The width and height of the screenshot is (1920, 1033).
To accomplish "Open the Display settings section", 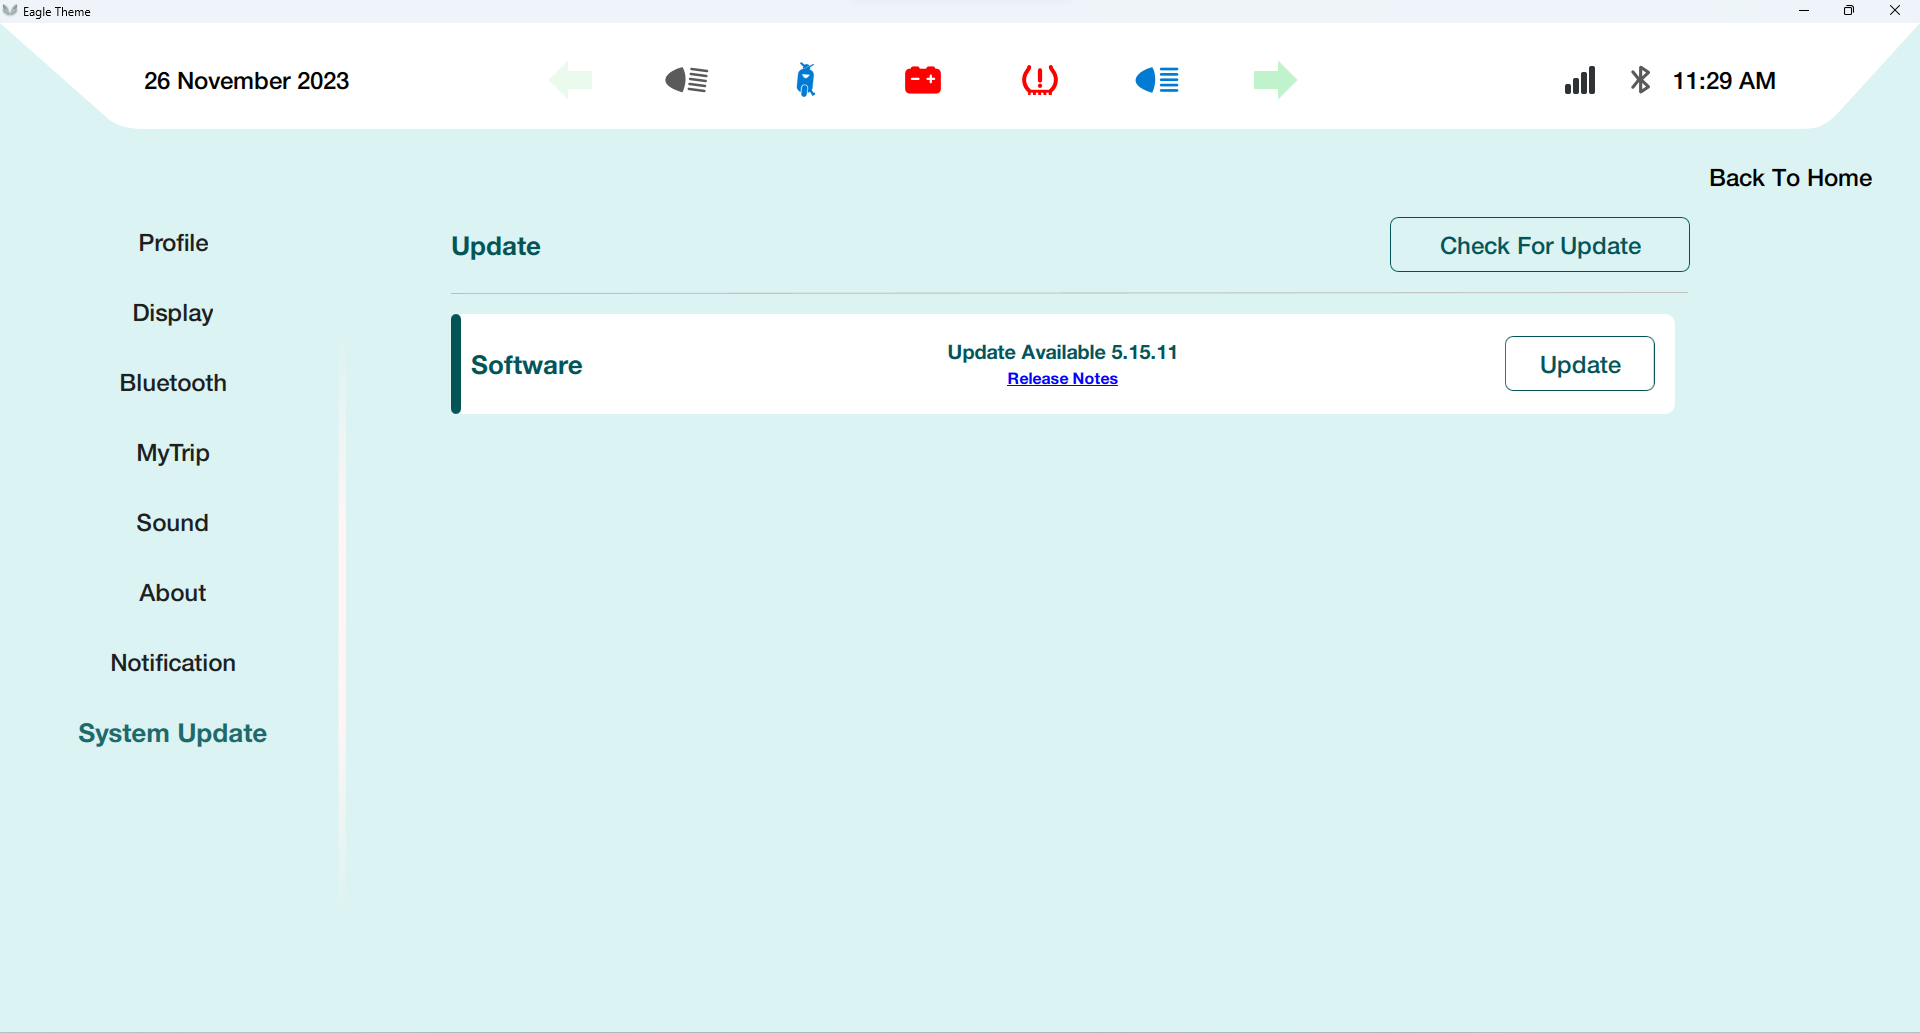I will [x=173, y=313].
